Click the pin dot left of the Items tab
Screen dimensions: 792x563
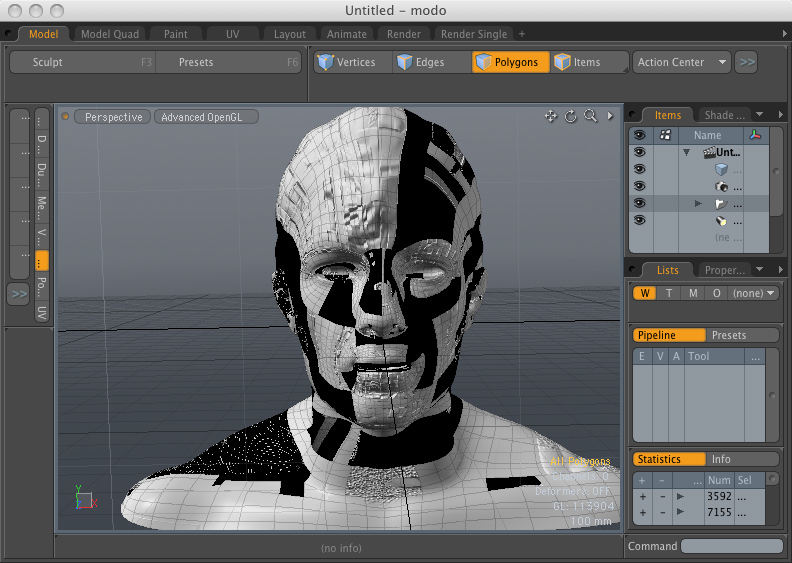[632, 115]
